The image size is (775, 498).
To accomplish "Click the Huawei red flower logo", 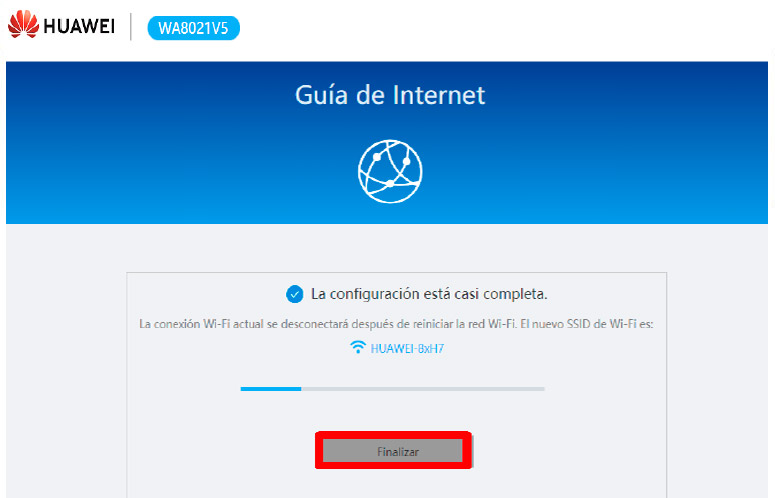I will pyautogui.click(x=23, y=25).
